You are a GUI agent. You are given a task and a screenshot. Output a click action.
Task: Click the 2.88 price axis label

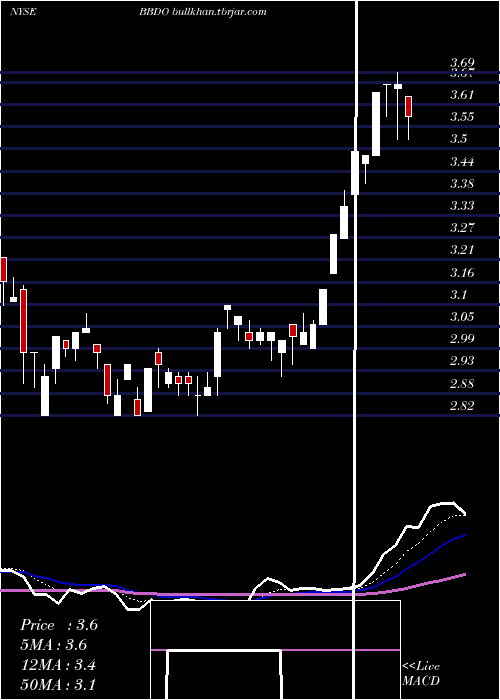coord(462,383)
